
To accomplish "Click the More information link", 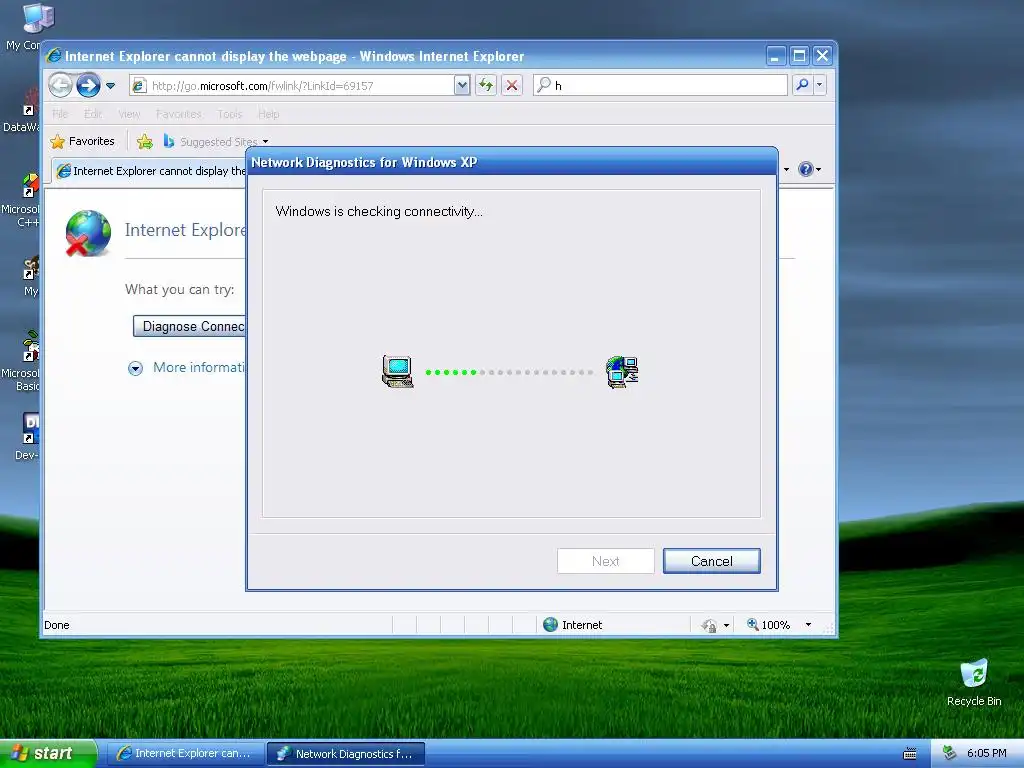I will click(x=199, y=367).
